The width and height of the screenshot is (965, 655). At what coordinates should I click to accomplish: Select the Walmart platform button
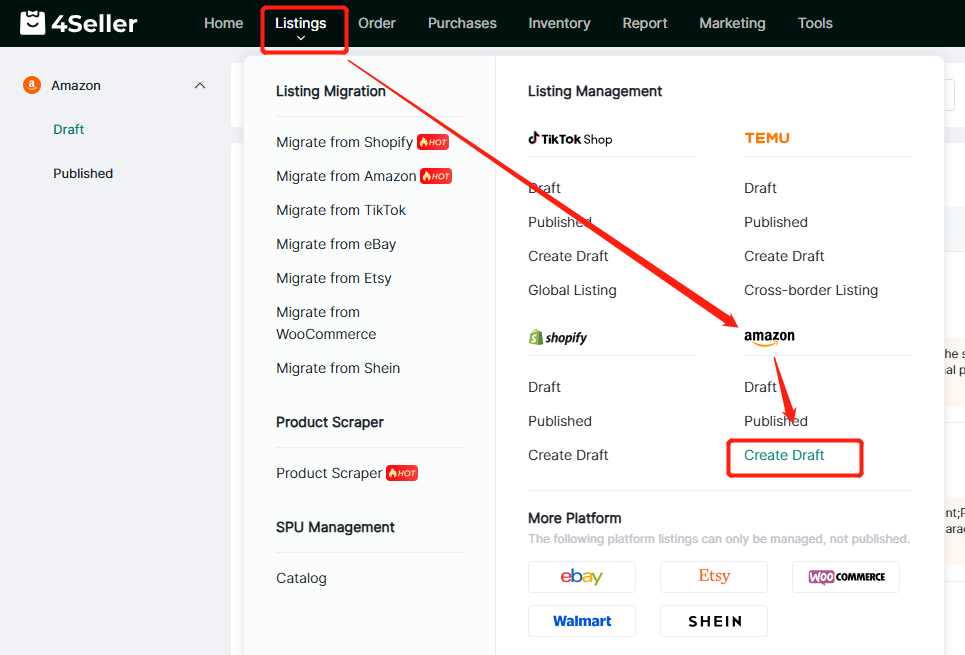coord(582,621)
